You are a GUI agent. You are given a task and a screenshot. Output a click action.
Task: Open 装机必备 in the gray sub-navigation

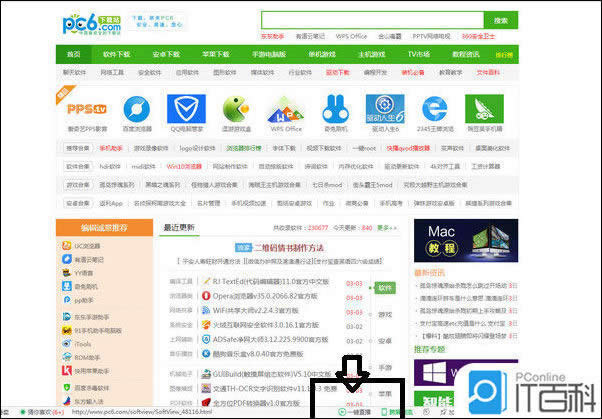click(413, 72)
